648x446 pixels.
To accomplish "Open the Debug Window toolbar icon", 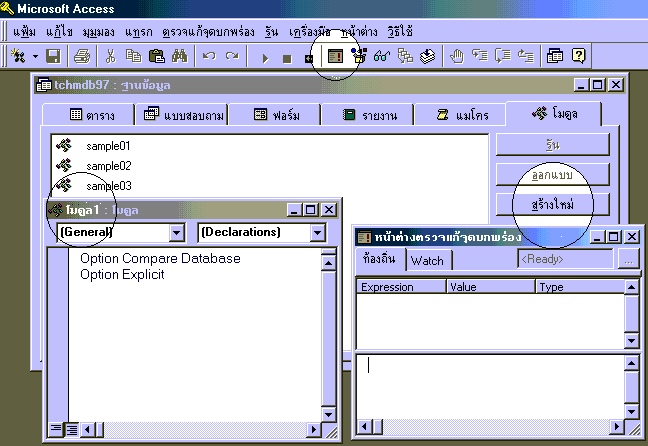I will [x=336, y=57].
